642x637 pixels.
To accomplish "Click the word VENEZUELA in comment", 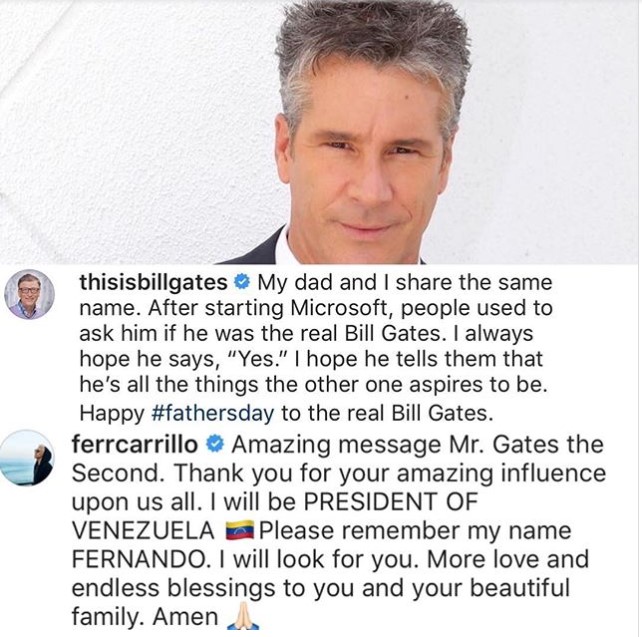I will [143, 530].
